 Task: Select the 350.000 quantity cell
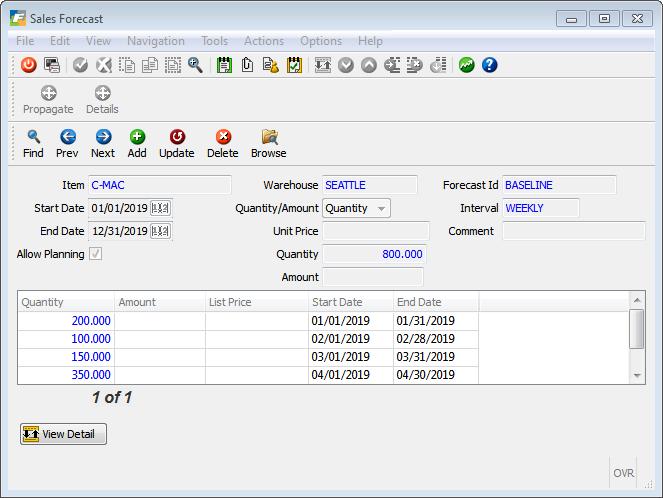tap(66, 375)
